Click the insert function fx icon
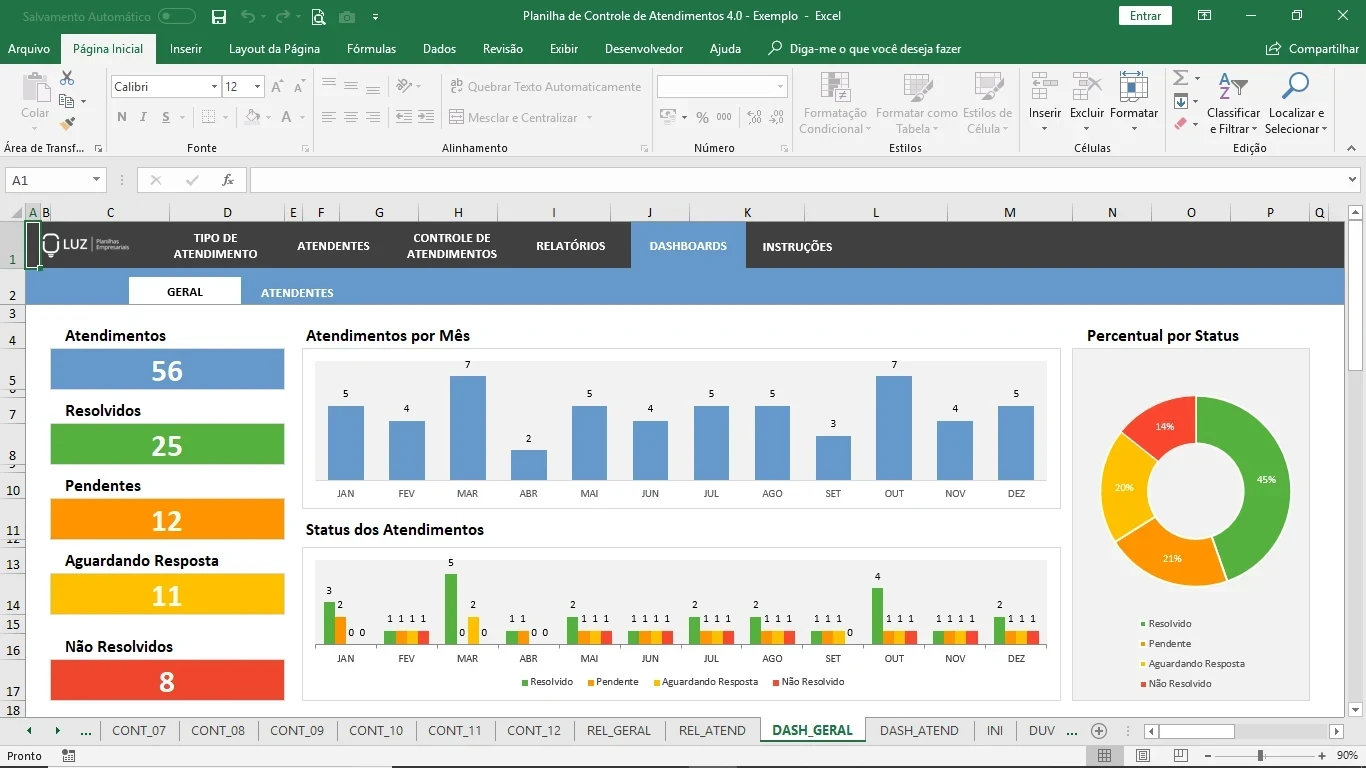 tap(228, 180)
